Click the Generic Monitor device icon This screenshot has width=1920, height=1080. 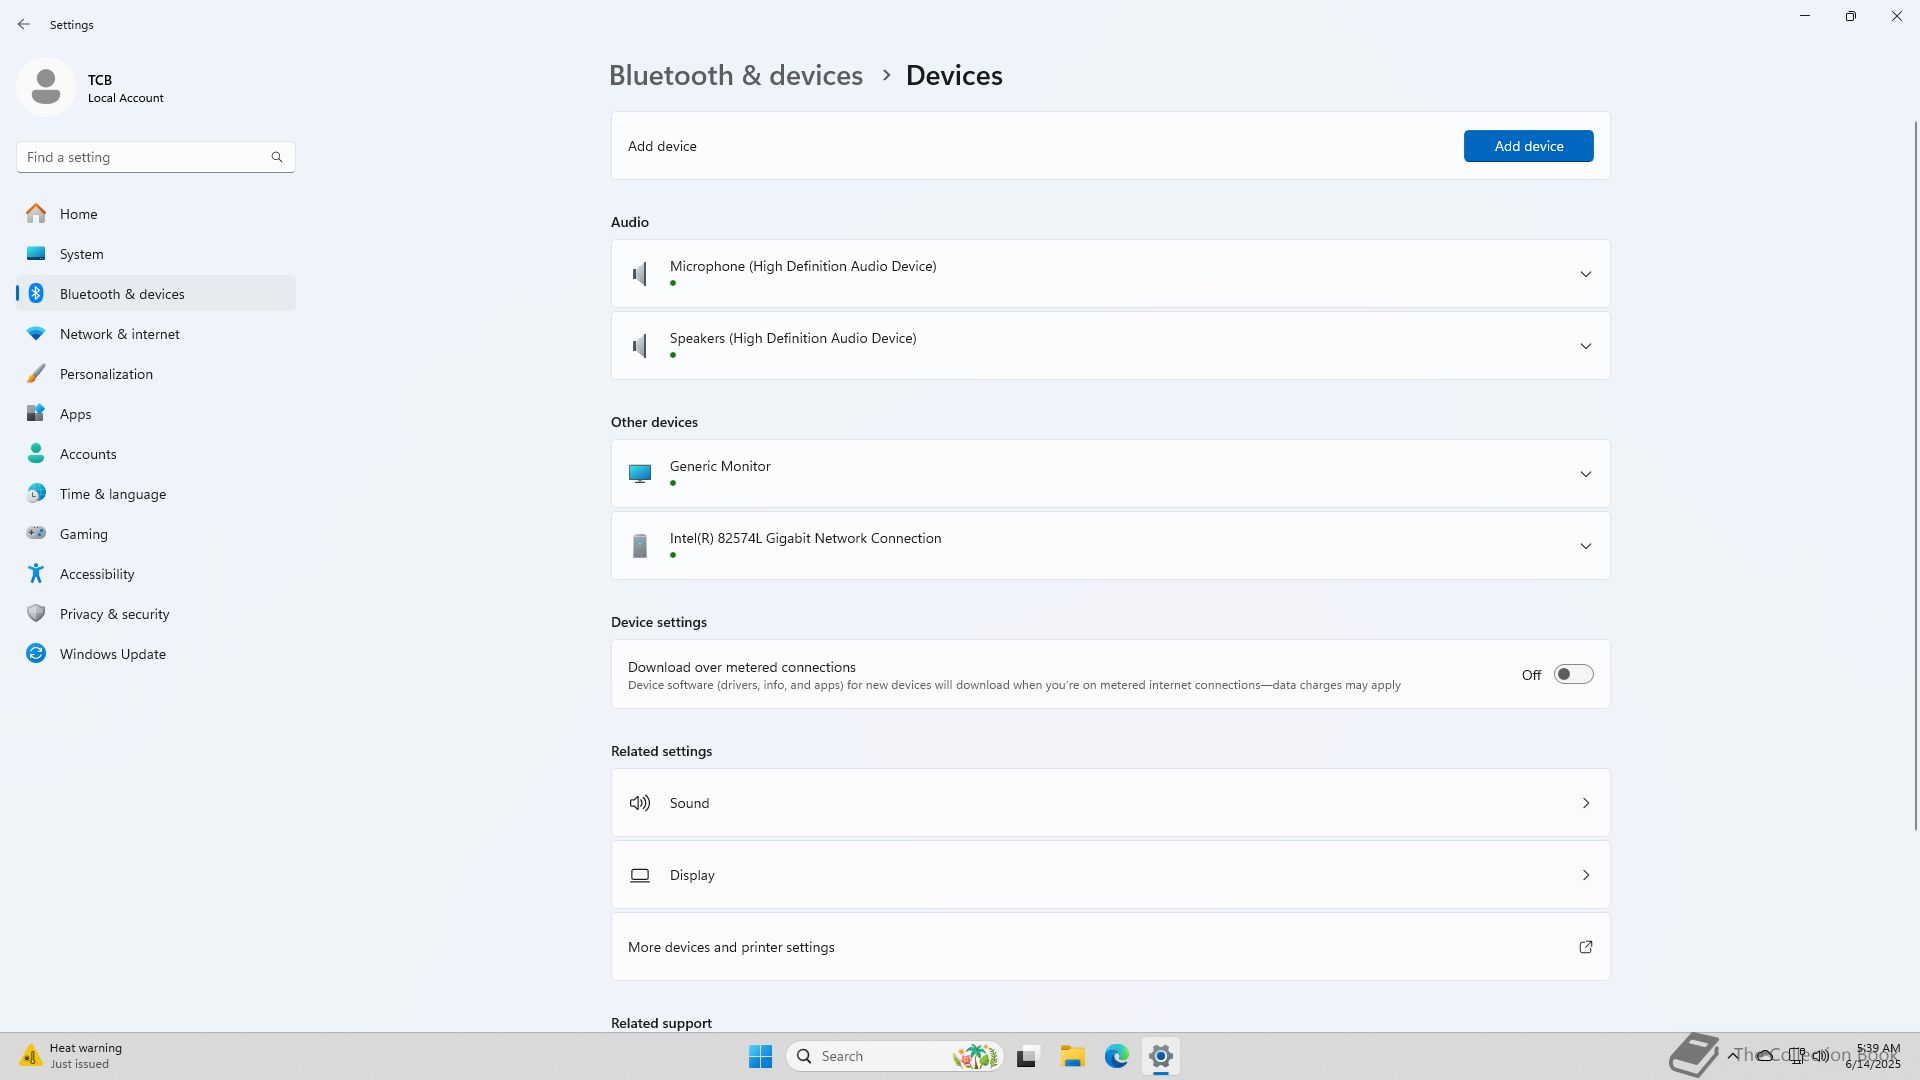[640, 474]
